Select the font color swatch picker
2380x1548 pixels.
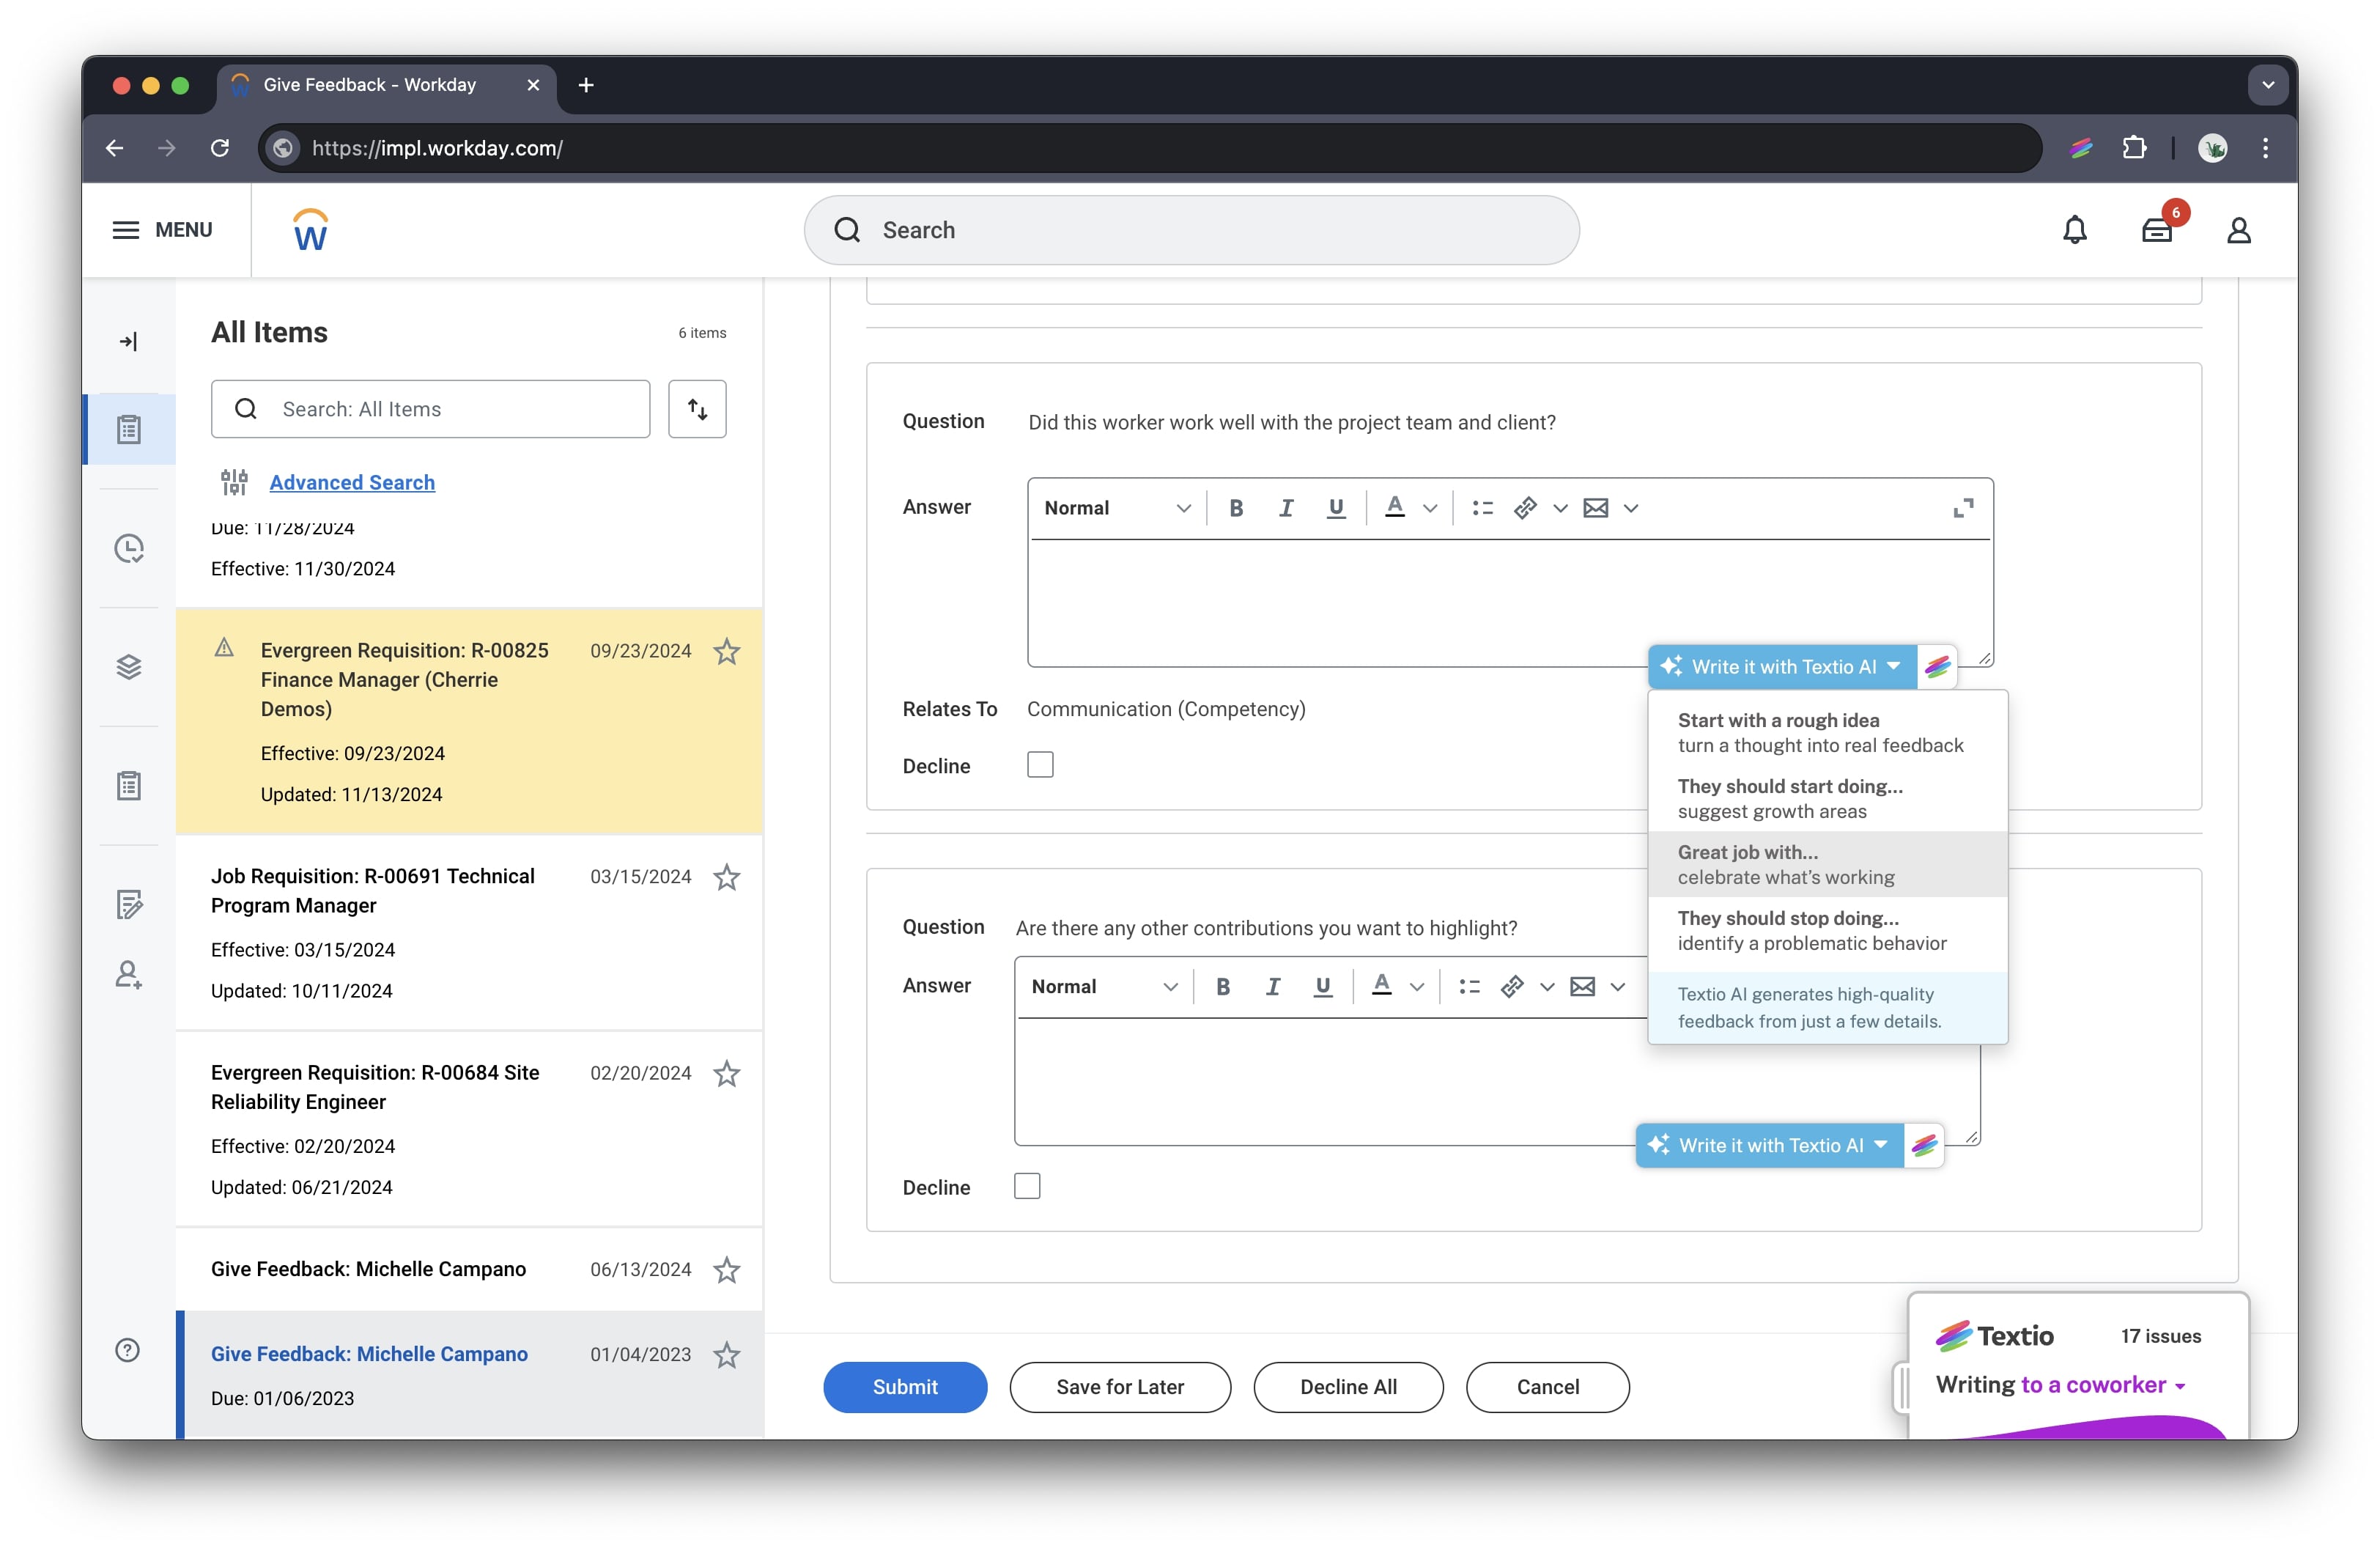(x=1397, y=507)
